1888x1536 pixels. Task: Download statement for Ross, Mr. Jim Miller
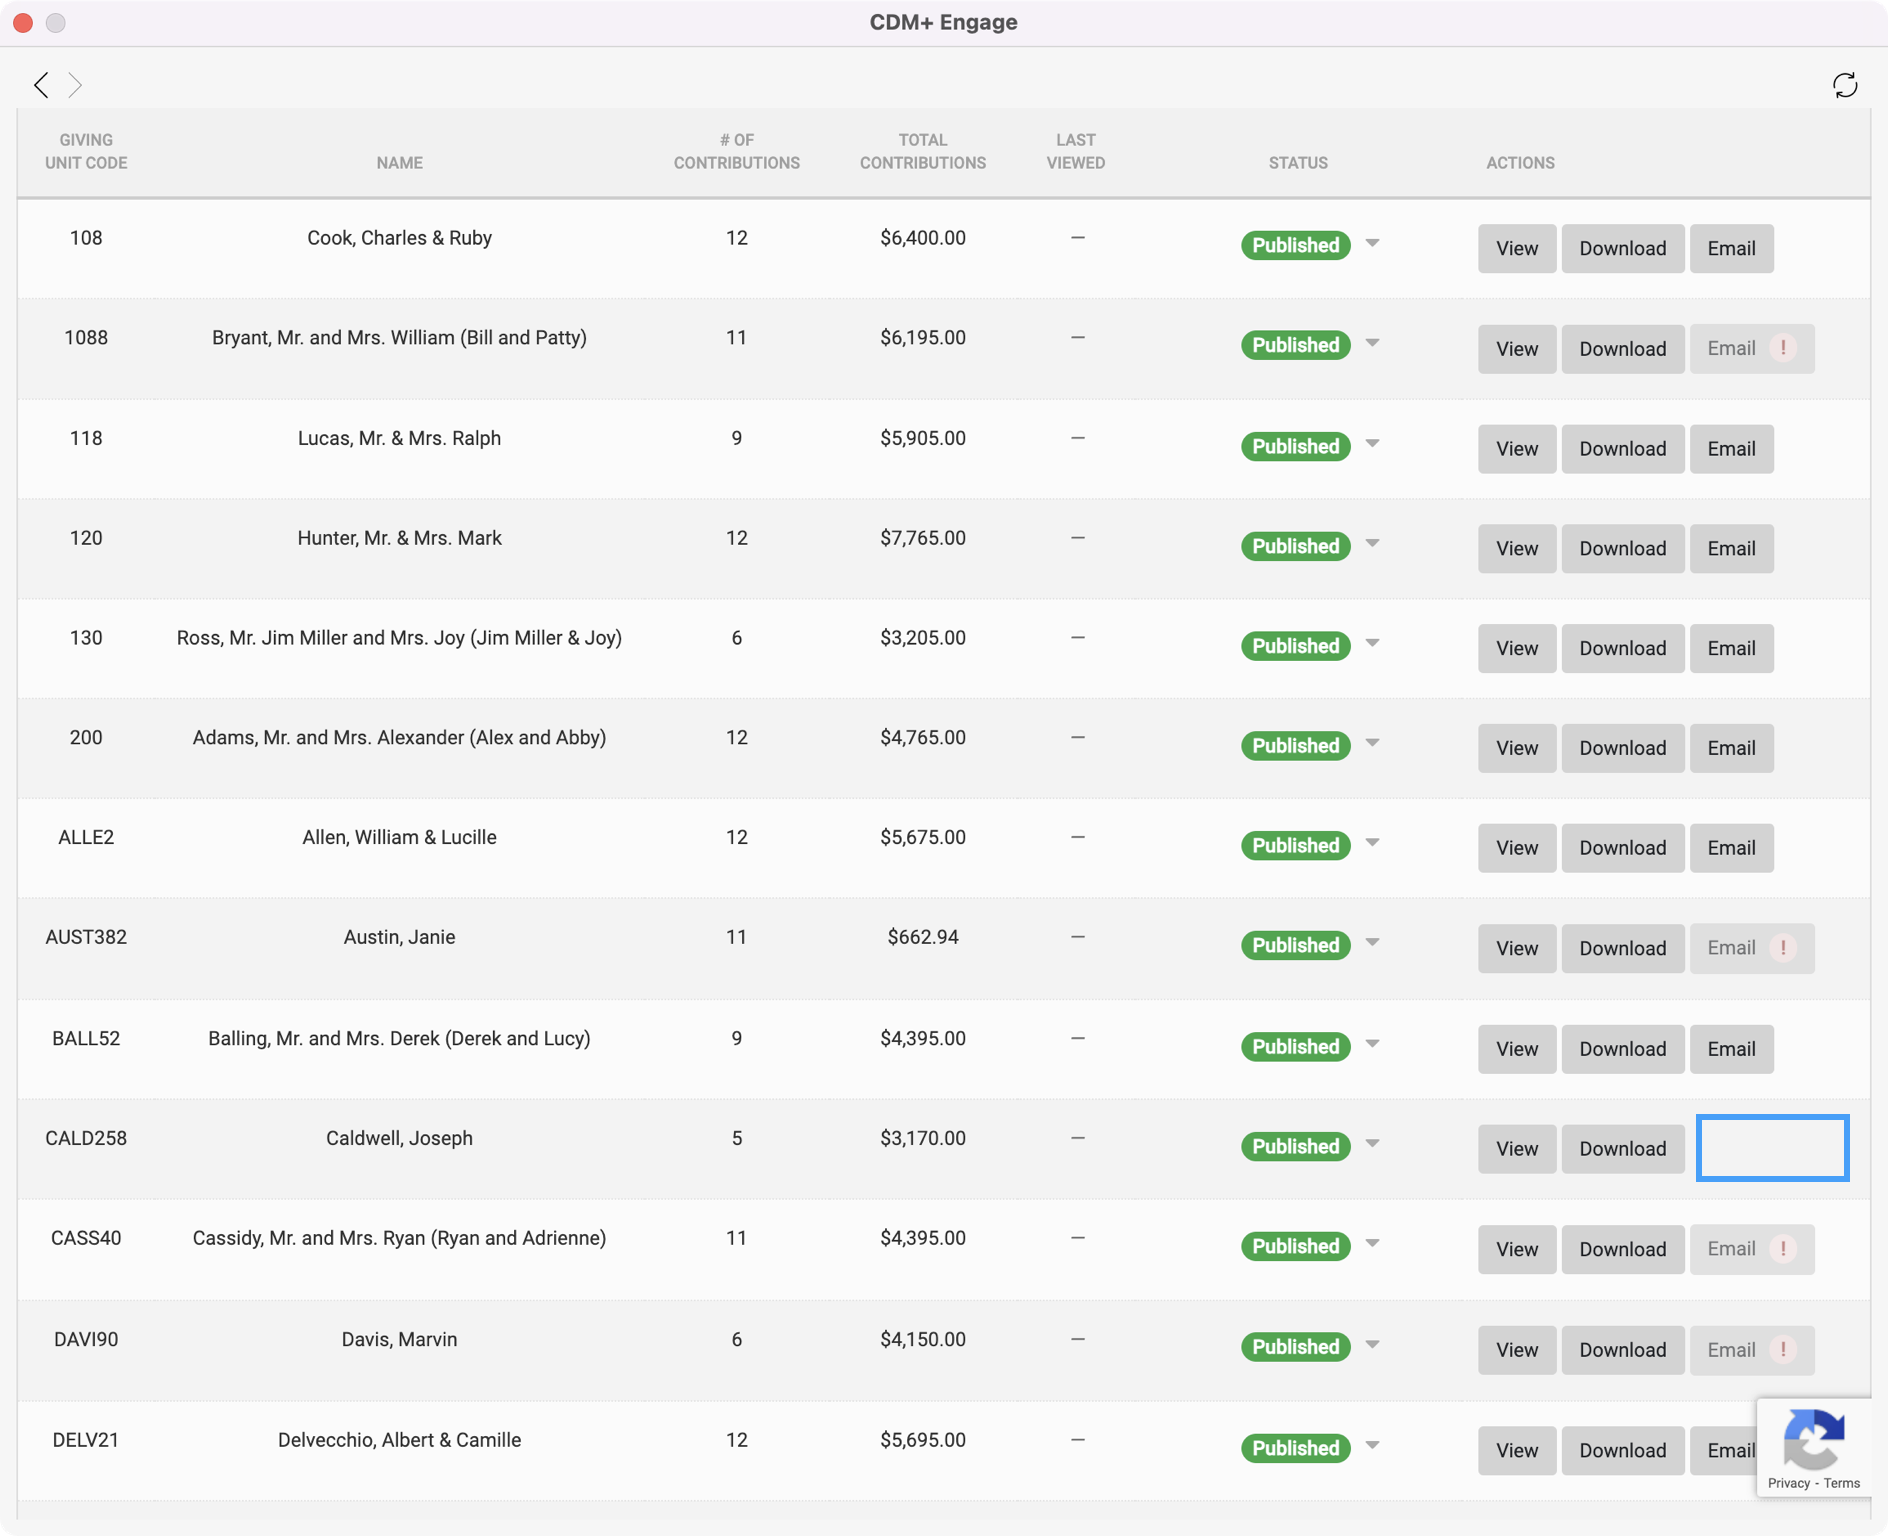(x=1622, y=649)
